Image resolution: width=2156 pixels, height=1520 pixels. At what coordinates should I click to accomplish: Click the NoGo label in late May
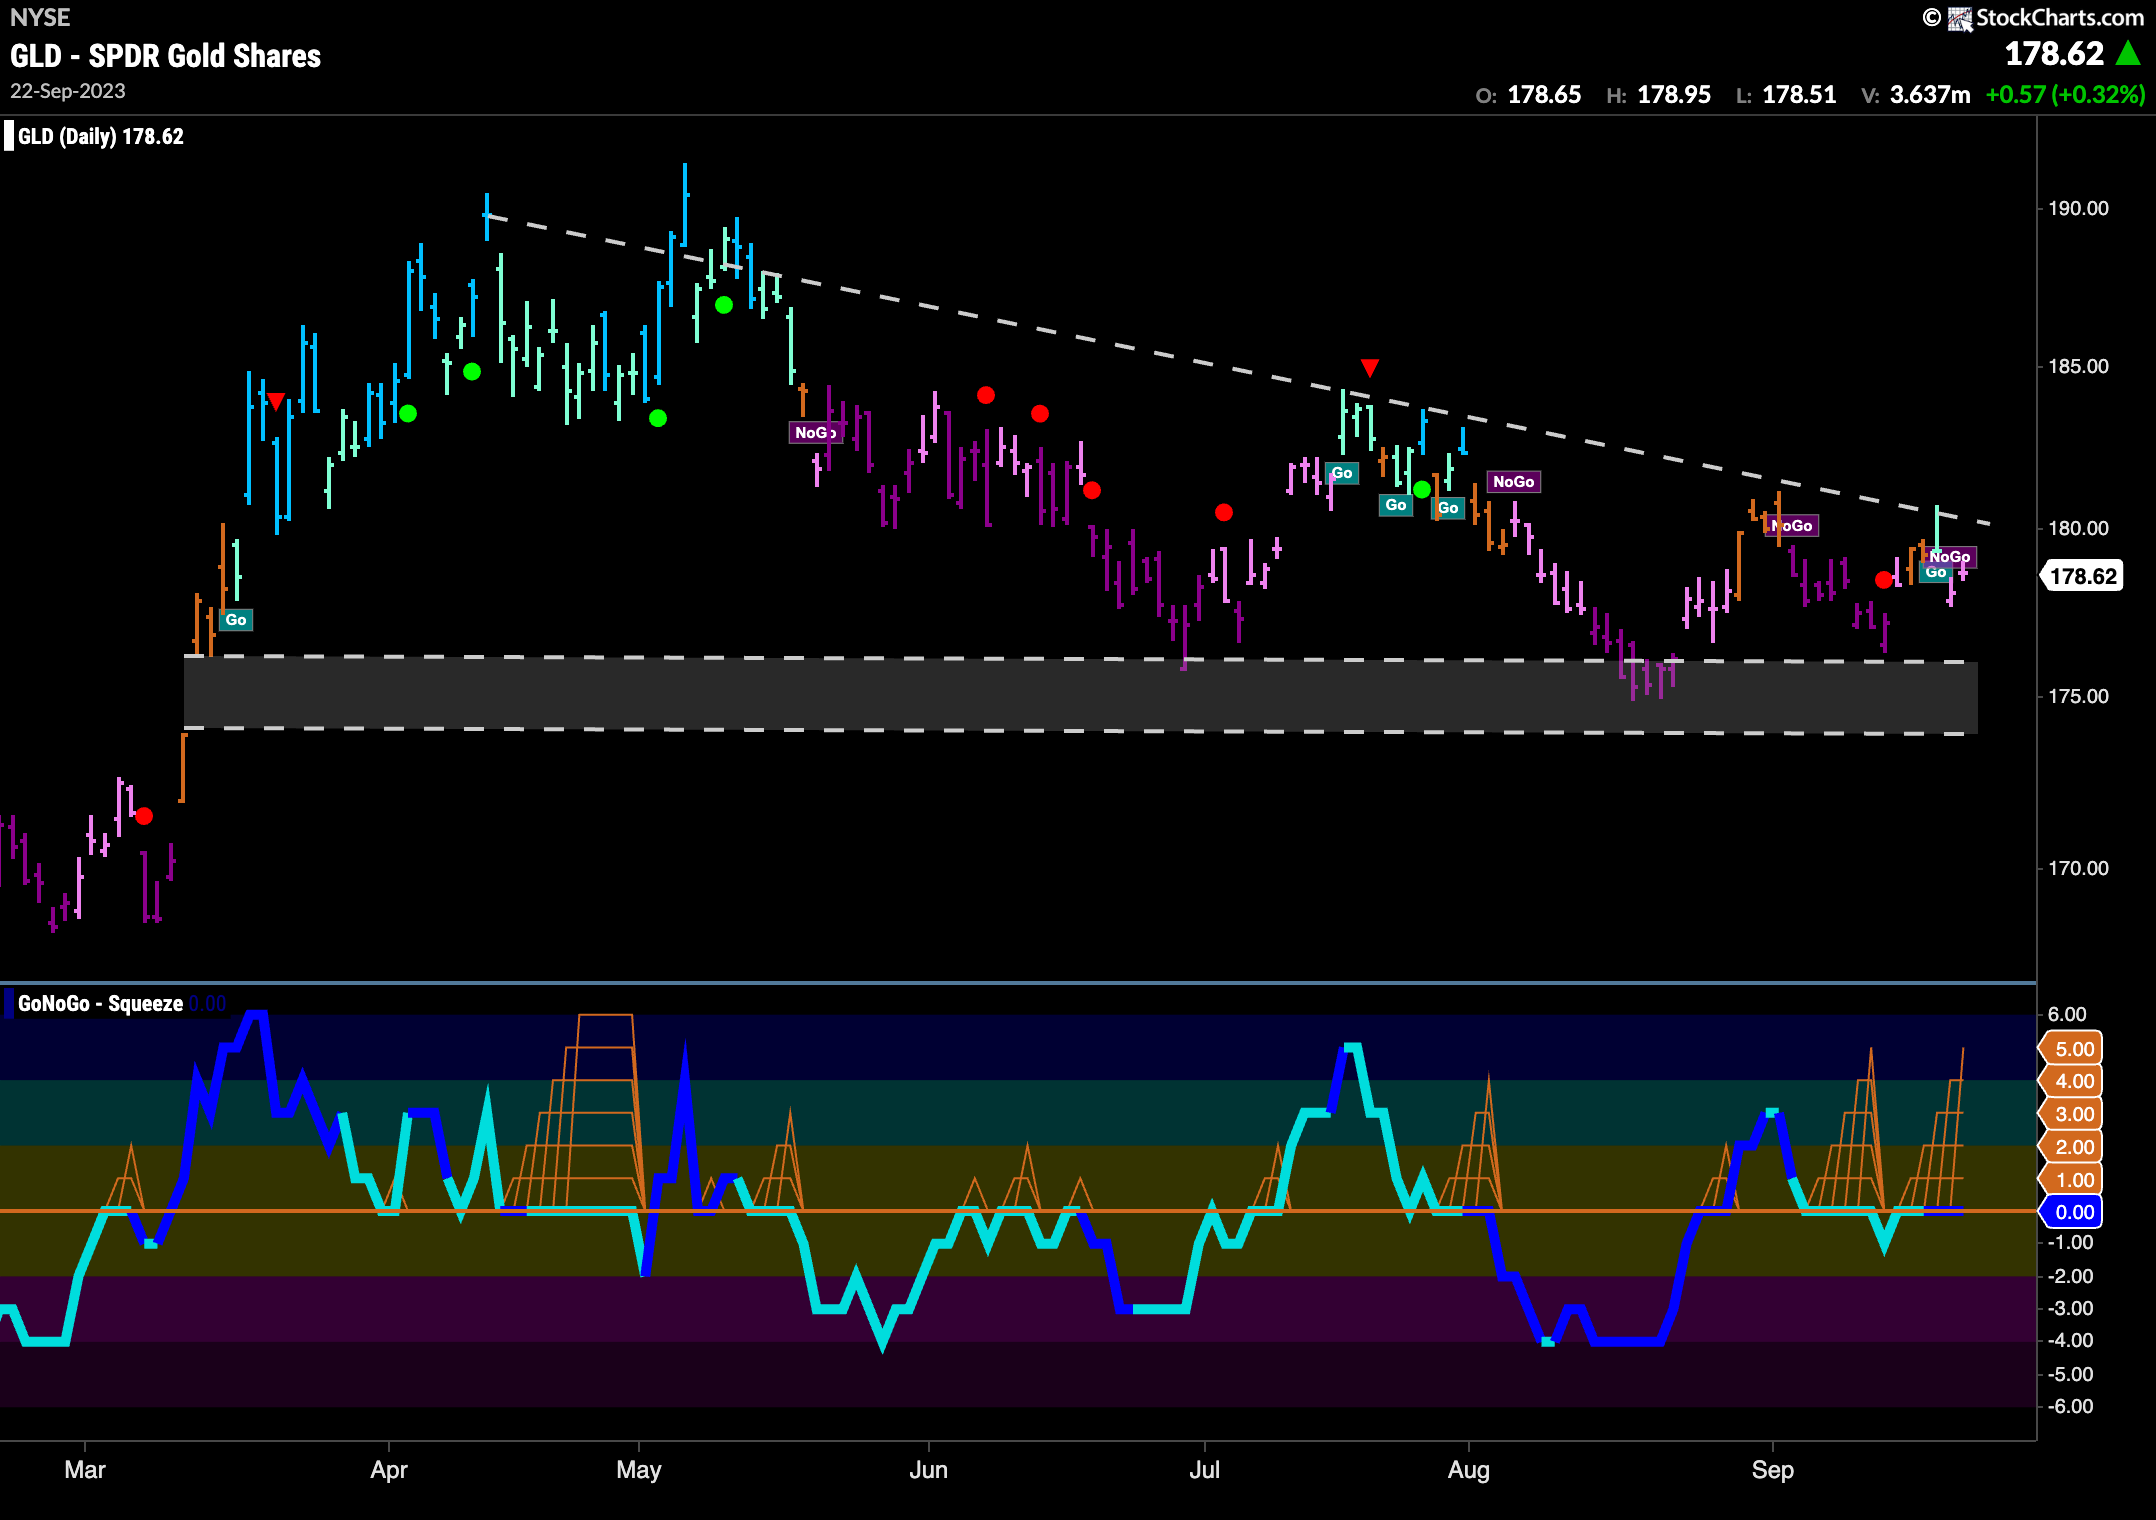815,432
